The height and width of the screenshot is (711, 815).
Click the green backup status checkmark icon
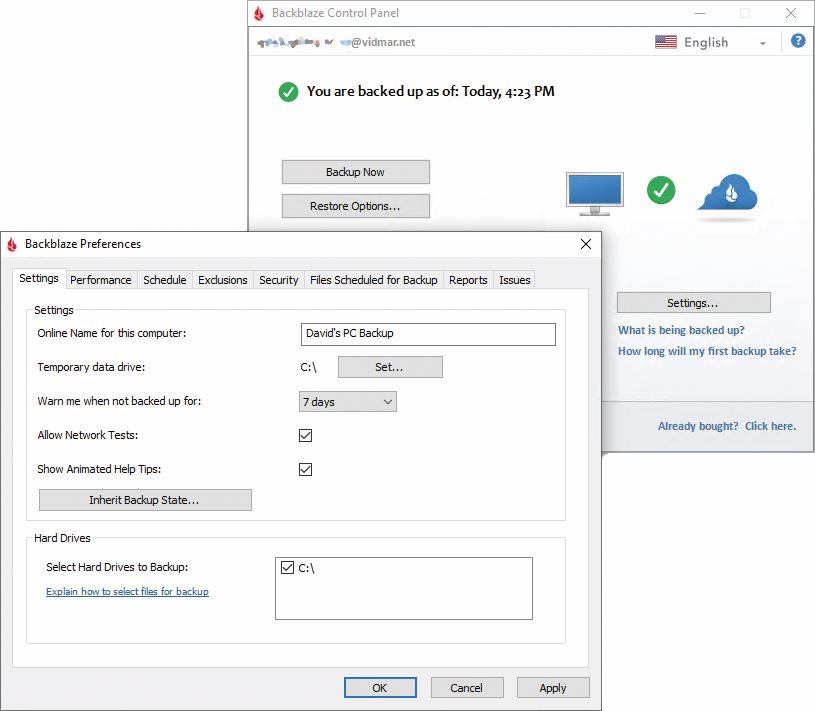coord(288,92)
